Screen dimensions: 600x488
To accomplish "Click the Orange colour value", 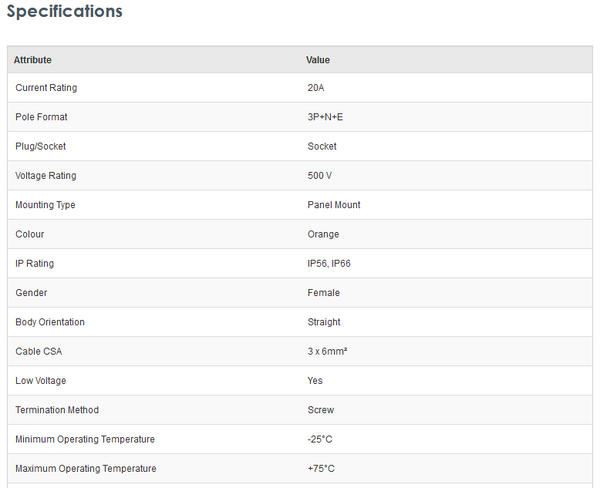I will (323, 234).
